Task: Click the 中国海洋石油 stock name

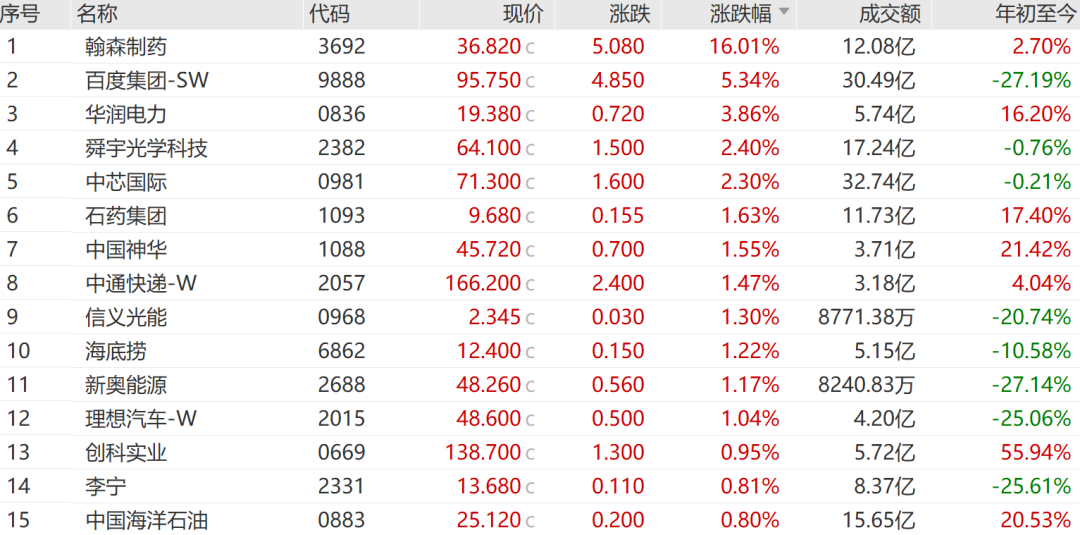Action: coord(147,520)
